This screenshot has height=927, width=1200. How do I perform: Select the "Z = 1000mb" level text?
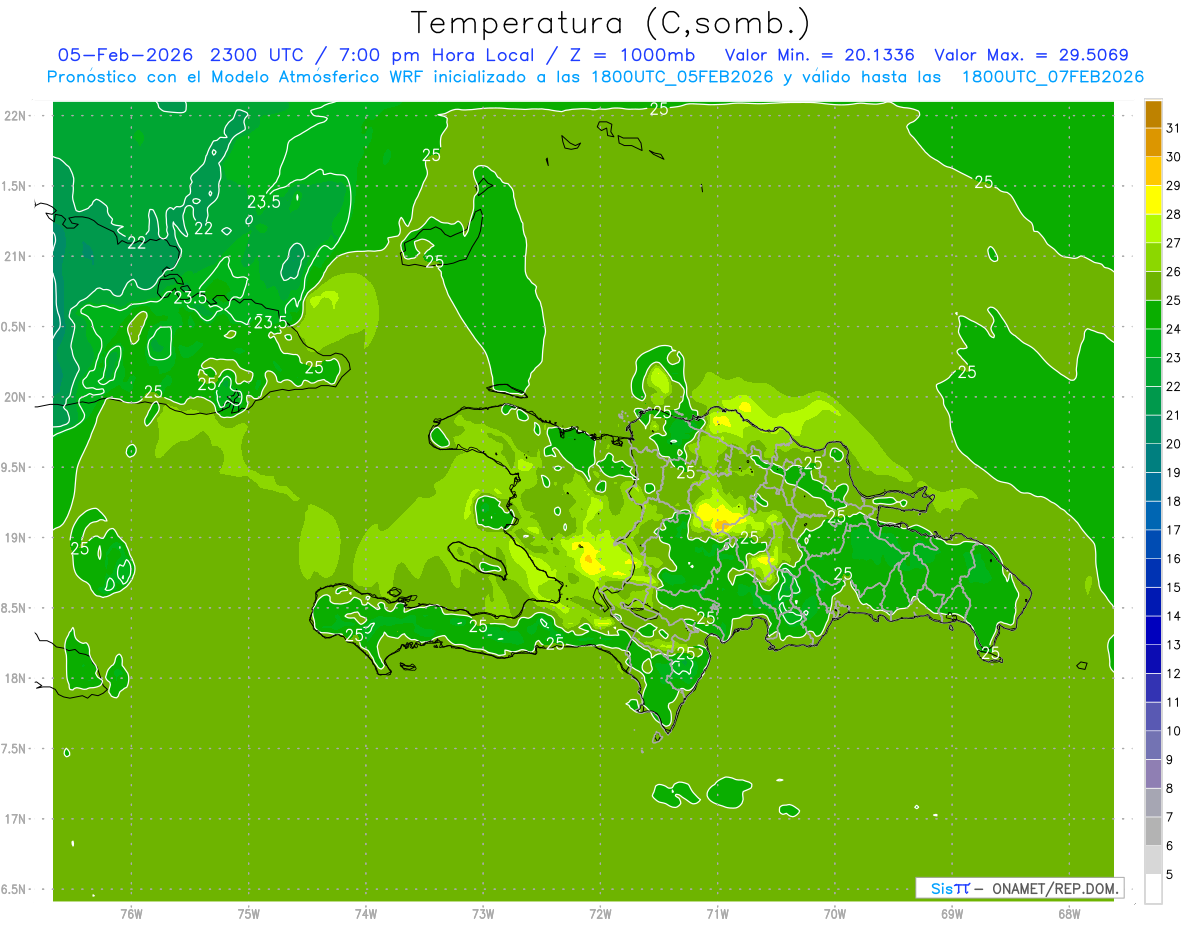[x=633, y=55]
